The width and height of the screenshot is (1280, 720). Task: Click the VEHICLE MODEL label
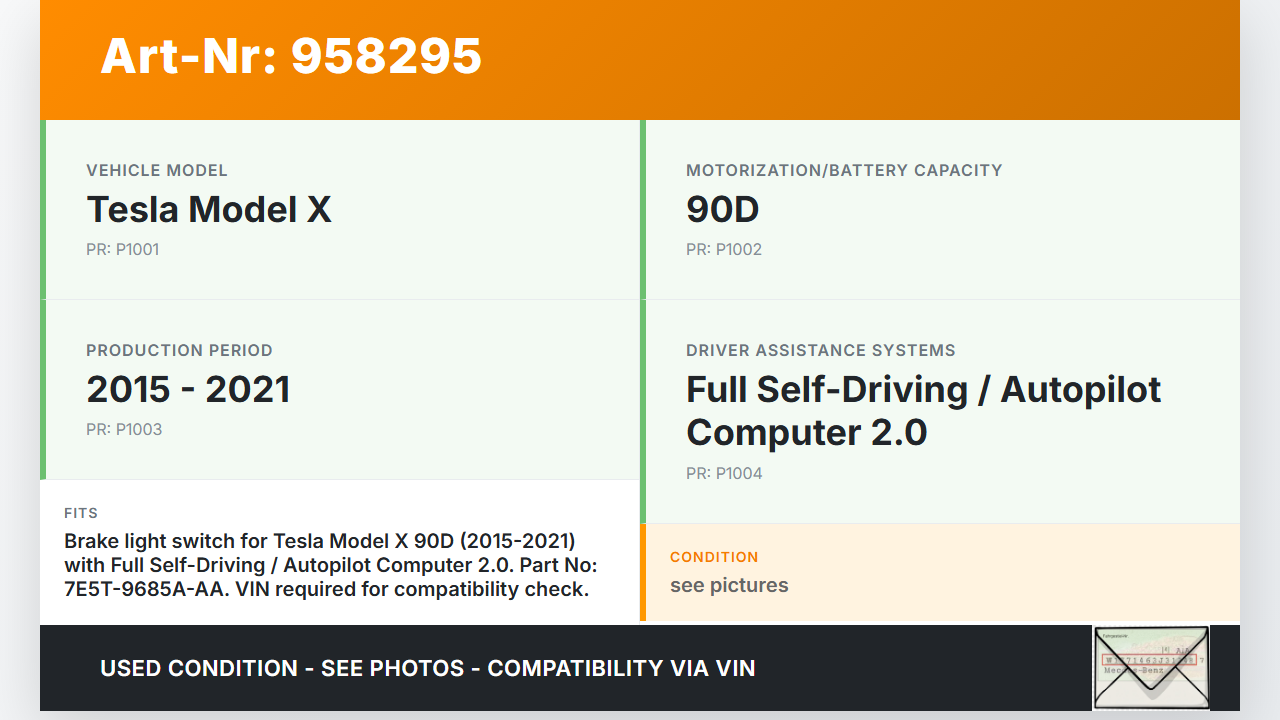pos(157,171)
